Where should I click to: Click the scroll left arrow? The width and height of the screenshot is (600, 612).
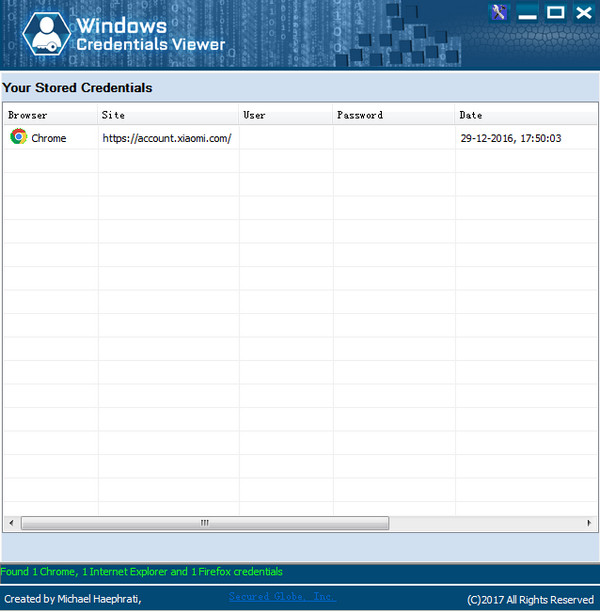[11, 523]
